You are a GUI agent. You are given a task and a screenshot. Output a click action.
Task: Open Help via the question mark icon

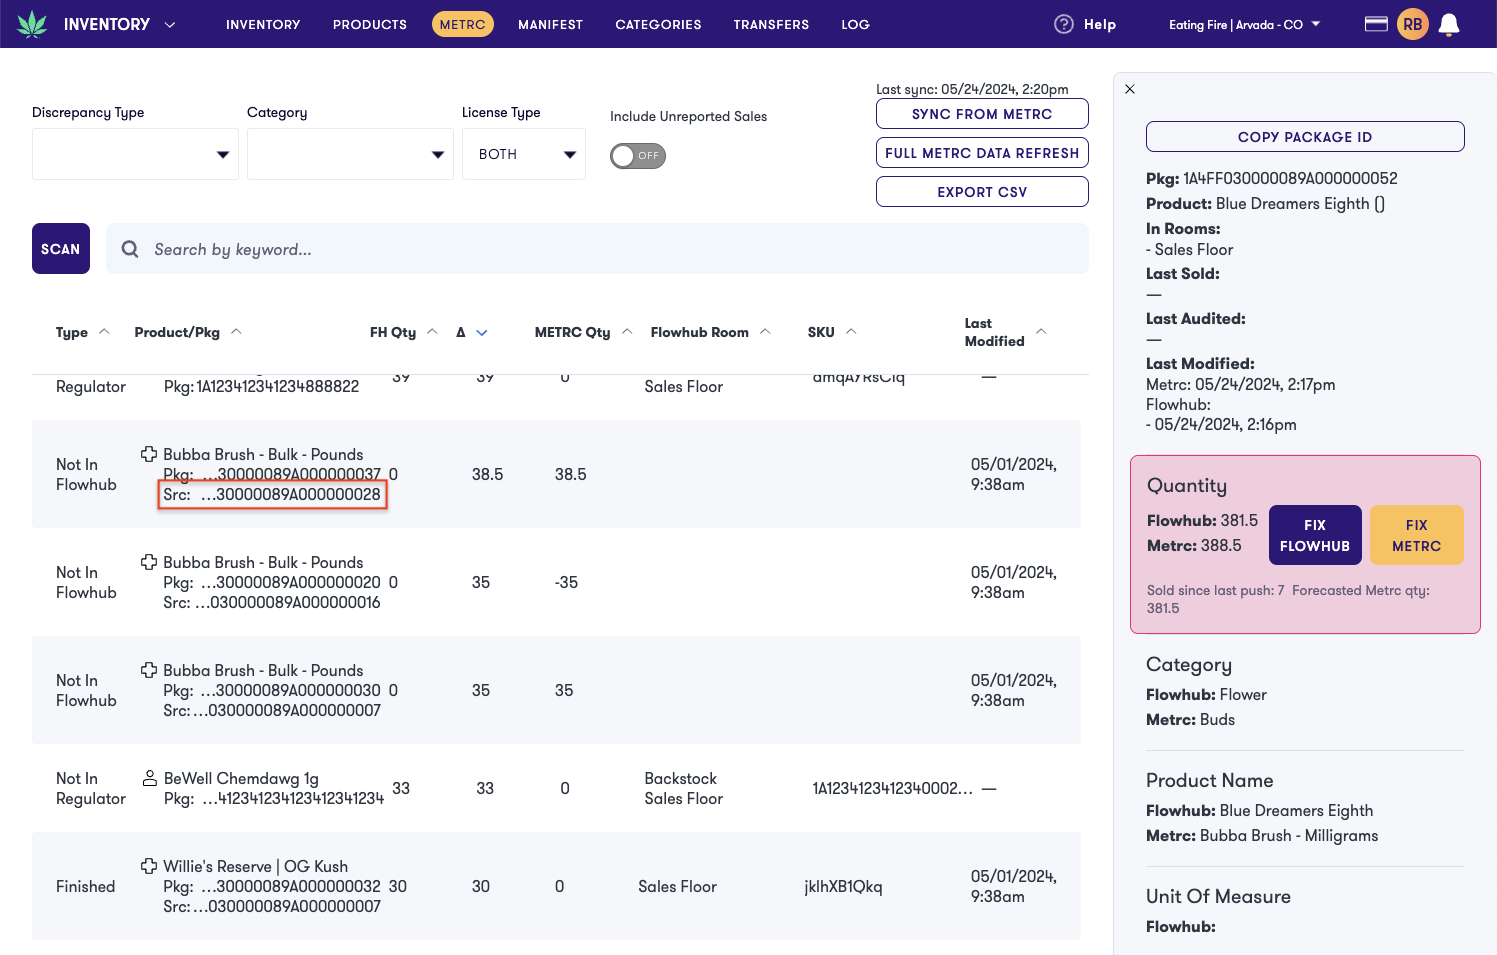coord(1063,23)
